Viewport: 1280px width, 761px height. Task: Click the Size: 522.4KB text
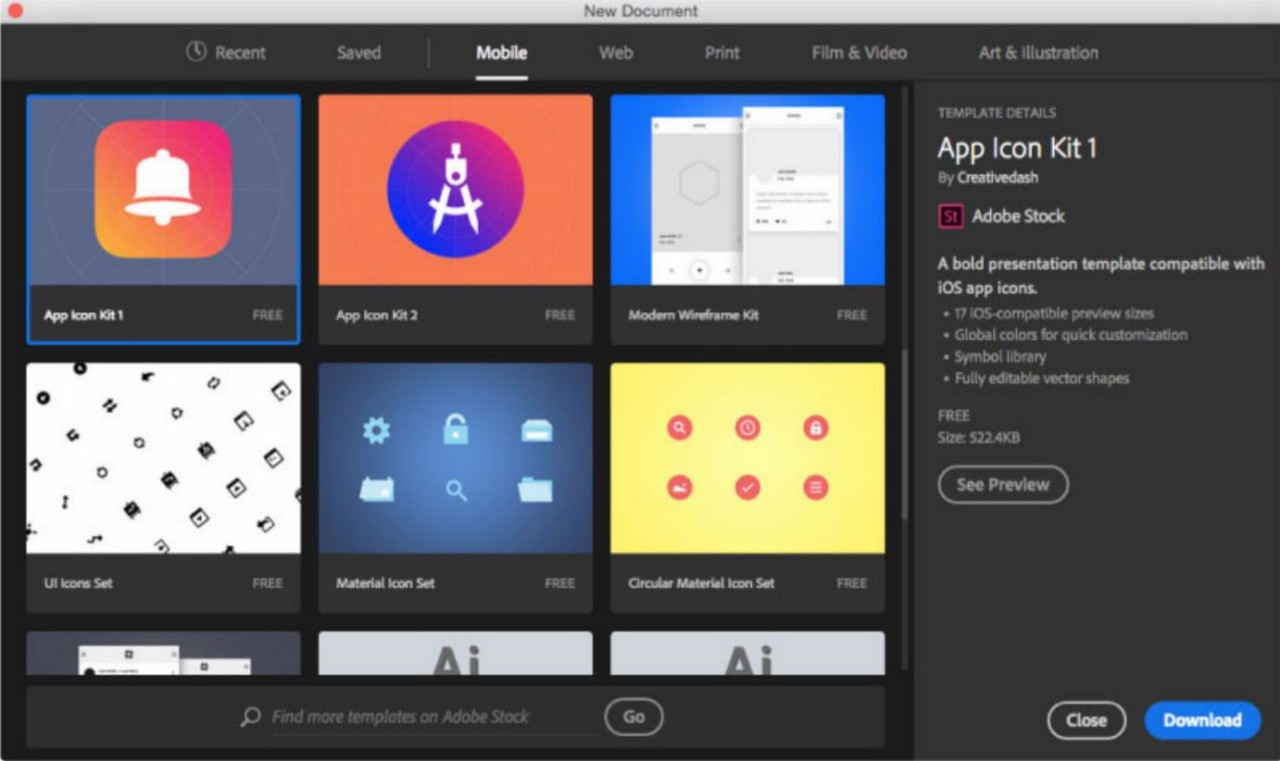979,437
